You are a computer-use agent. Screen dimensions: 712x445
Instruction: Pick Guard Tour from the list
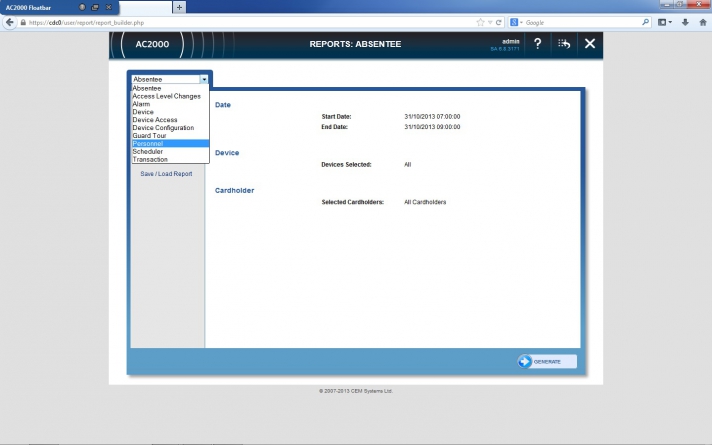[170, 135]
